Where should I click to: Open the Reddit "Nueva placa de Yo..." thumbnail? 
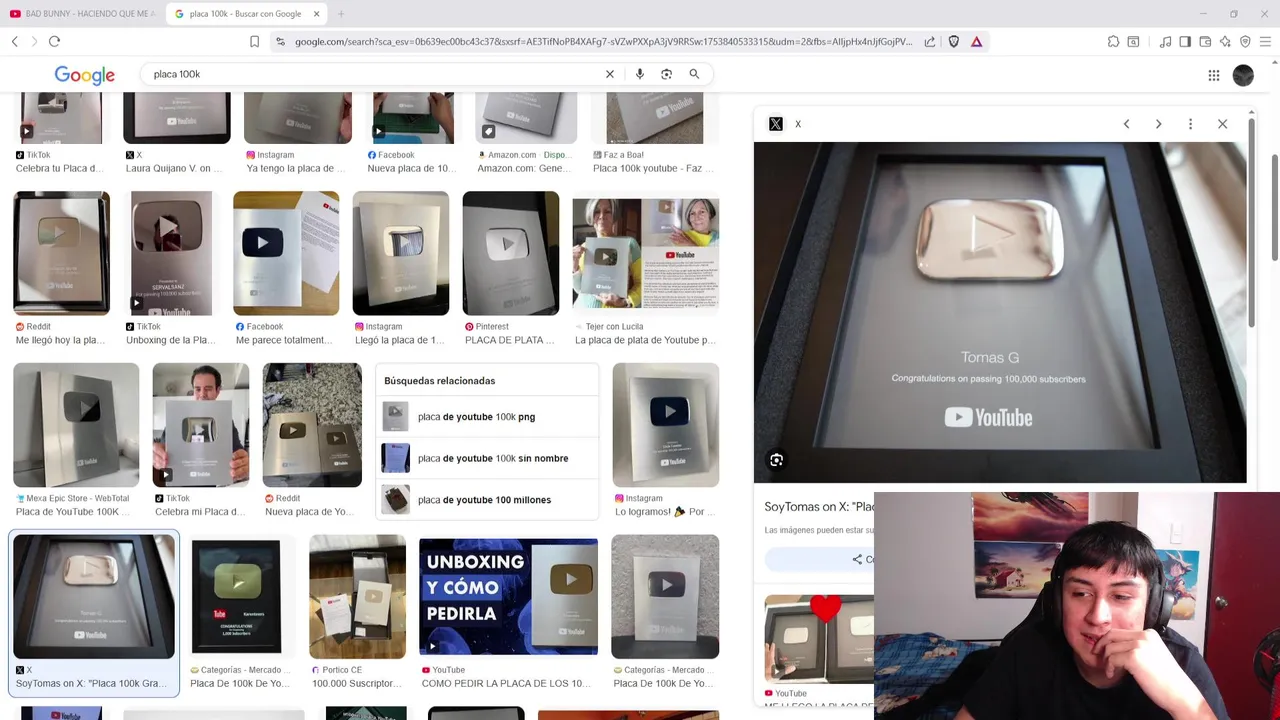coord(312,425)
